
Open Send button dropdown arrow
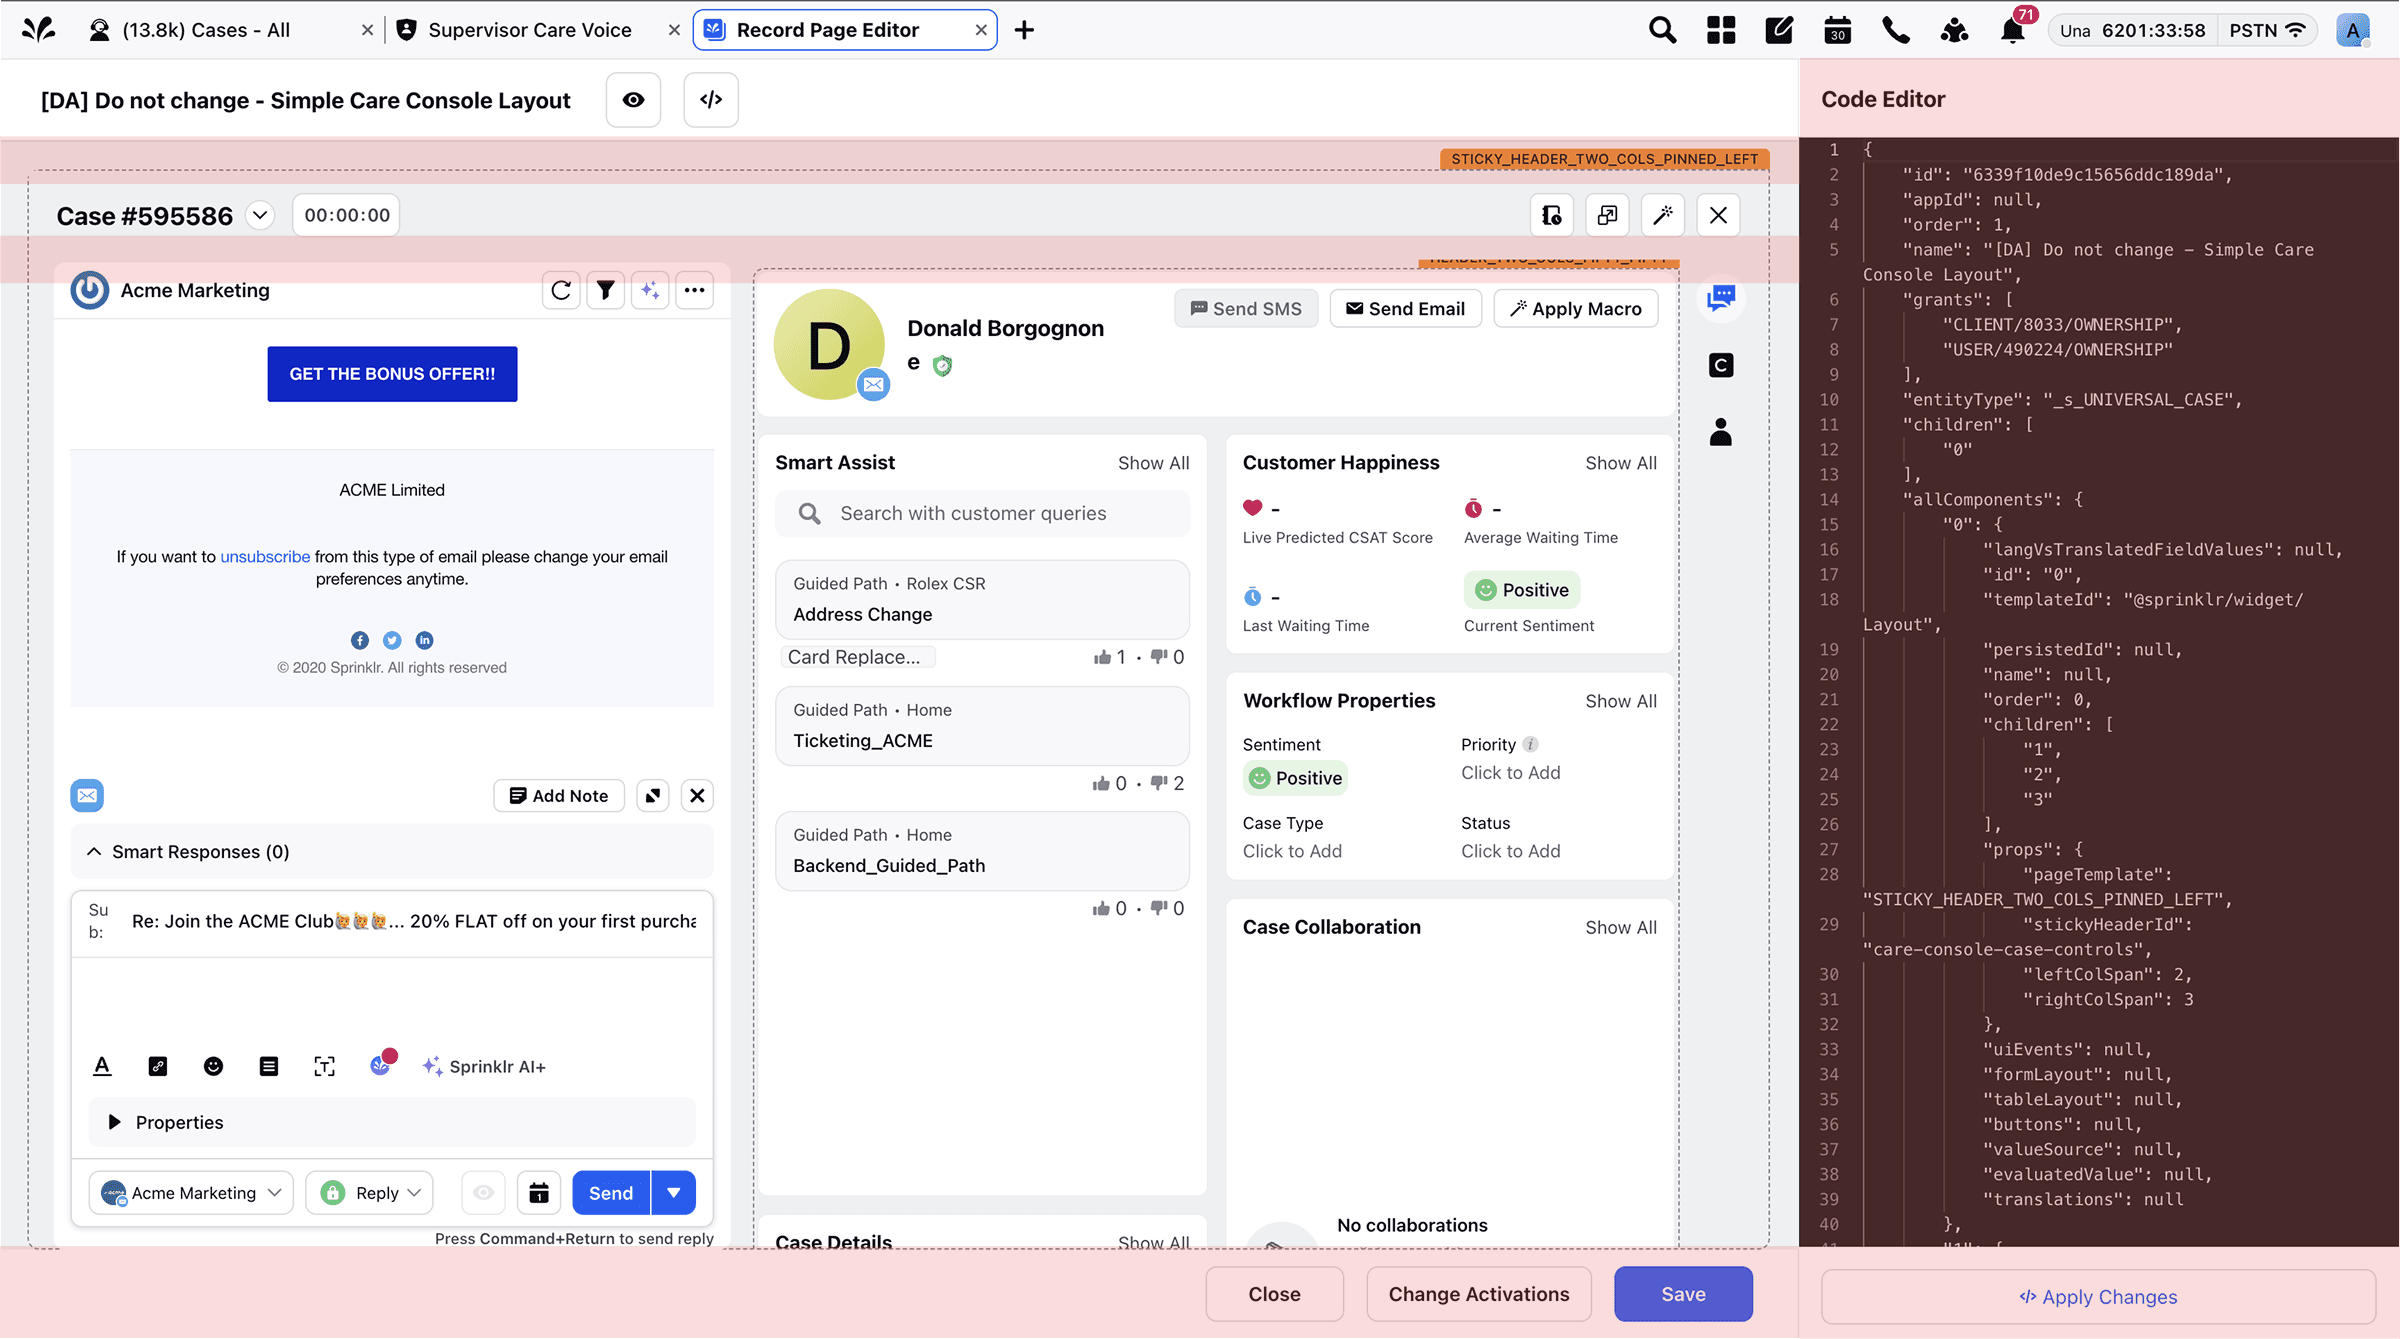pyautogui.click(x=674, y=1193)
